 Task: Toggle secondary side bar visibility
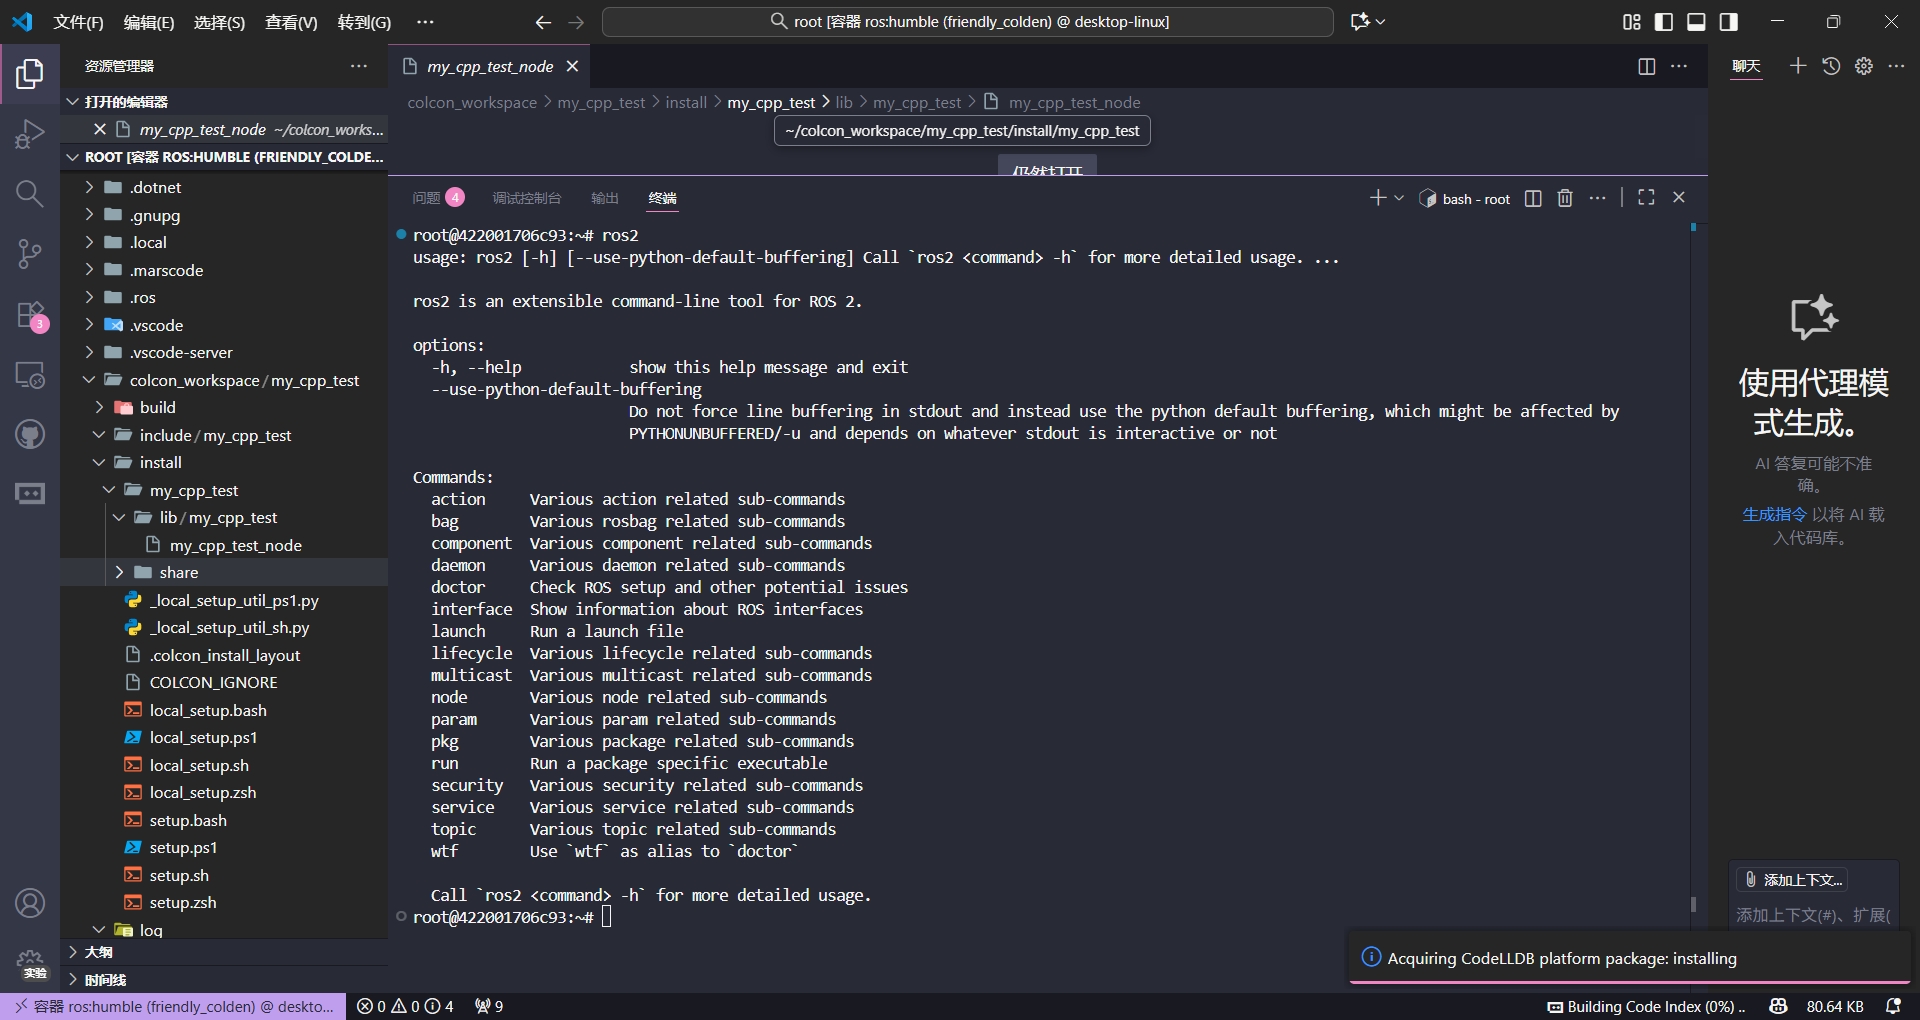click(1728, 22)
